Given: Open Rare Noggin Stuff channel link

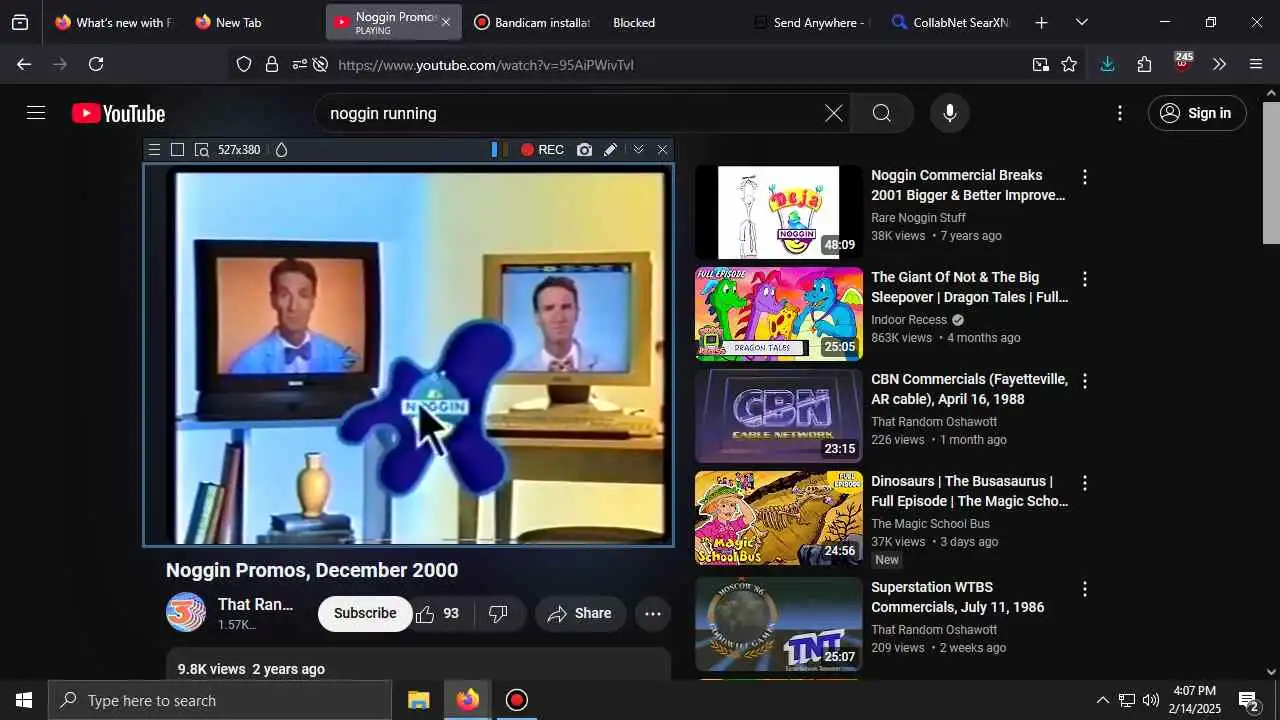Looking at the screenshot, I should tap(918, 218).
